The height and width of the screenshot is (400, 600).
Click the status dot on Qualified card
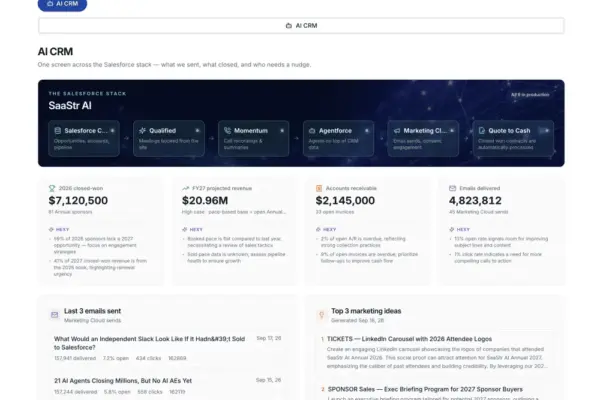(x=197, y=131)
